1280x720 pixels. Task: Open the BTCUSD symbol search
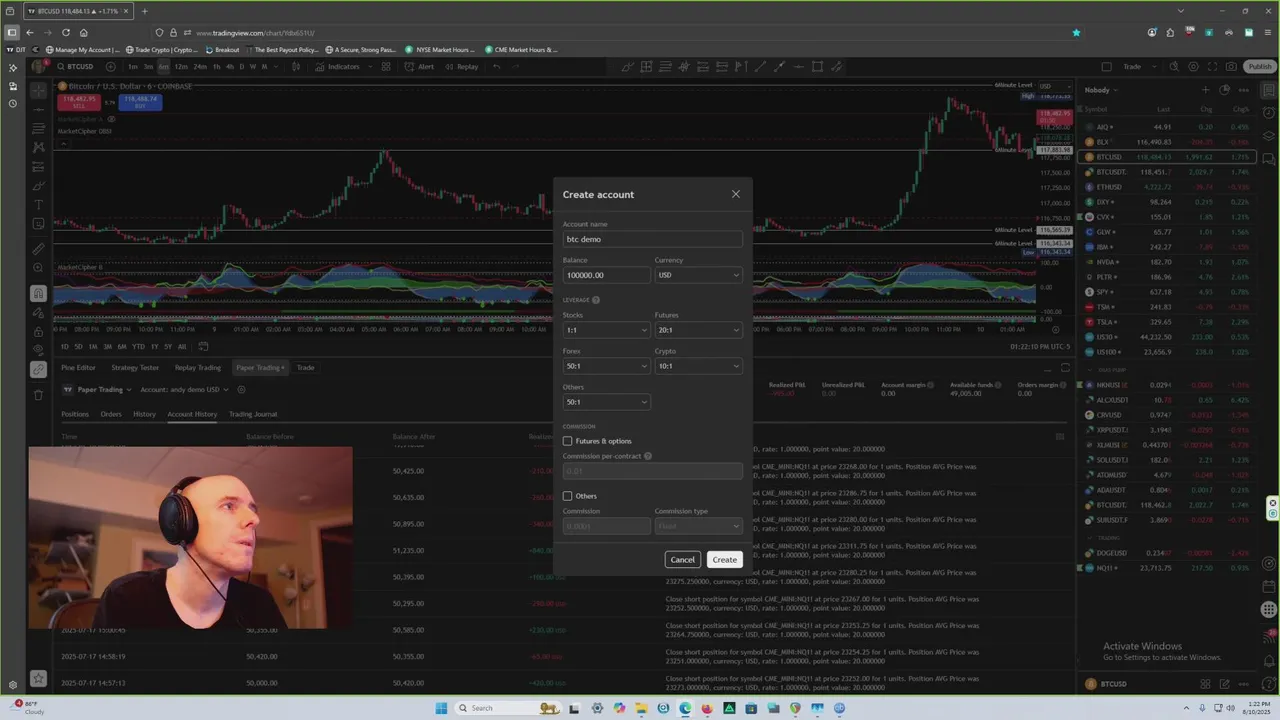click(76, 67)
